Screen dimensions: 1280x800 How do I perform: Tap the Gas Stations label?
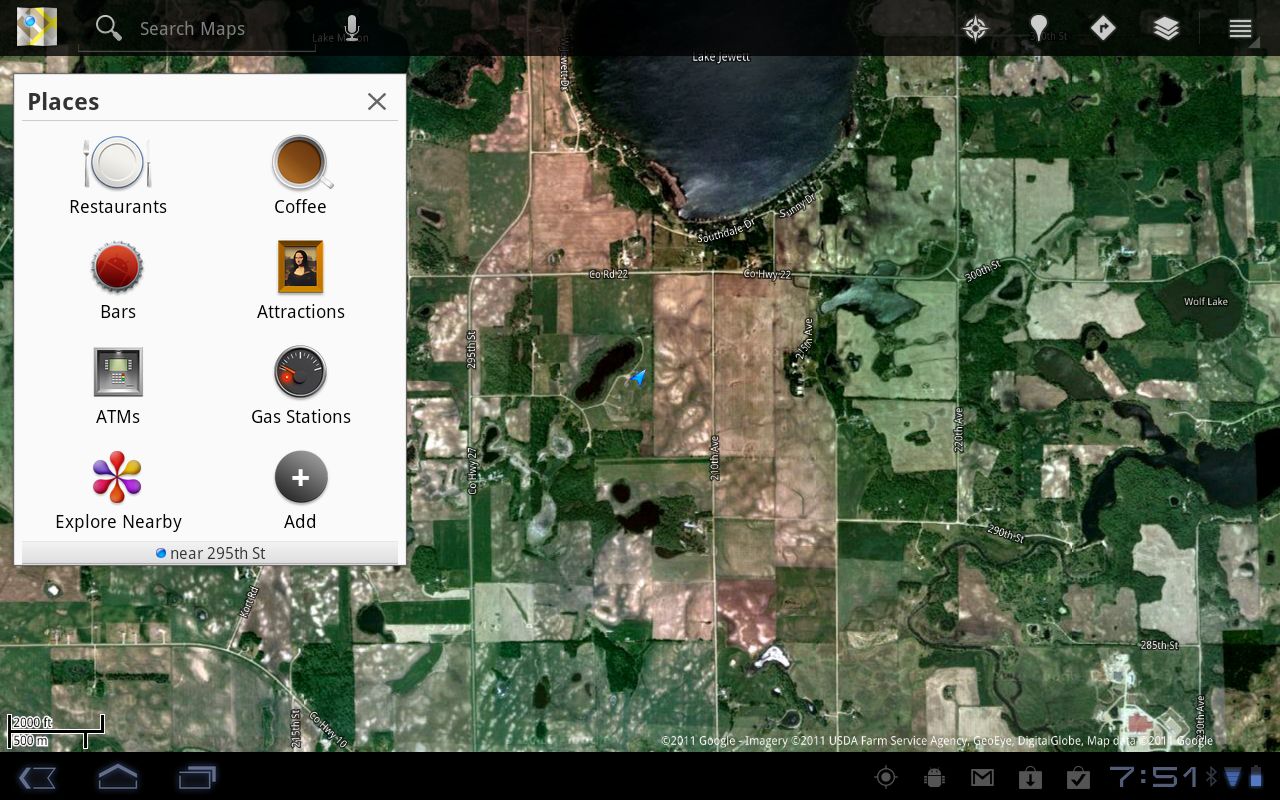click(x=301, y=417)
